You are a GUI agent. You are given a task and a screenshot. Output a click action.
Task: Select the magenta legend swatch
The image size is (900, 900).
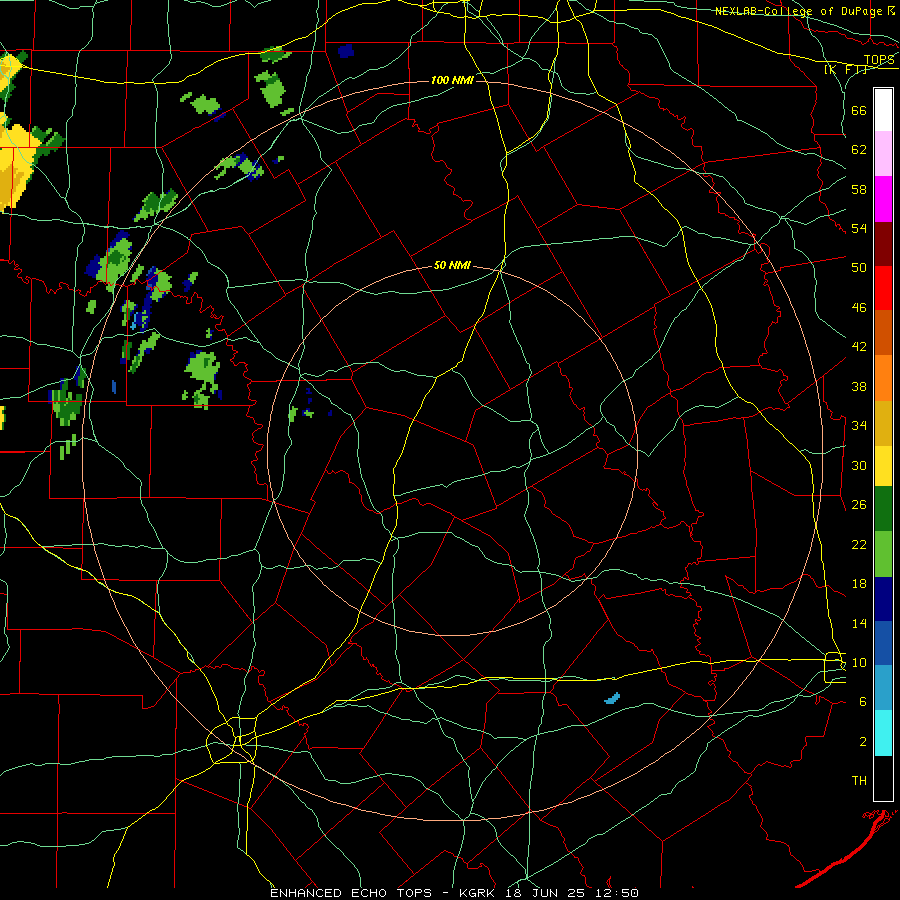[883, 199]
